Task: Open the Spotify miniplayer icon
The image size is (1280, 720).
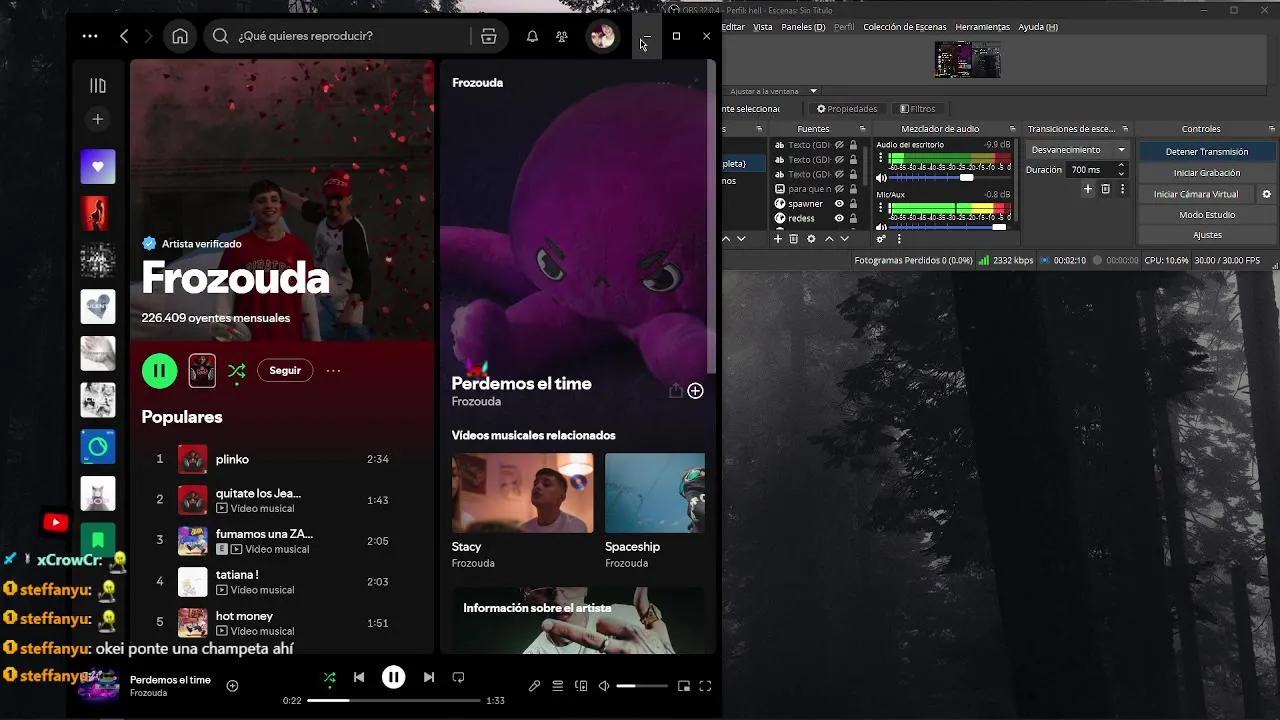Action: click(684, 686)
